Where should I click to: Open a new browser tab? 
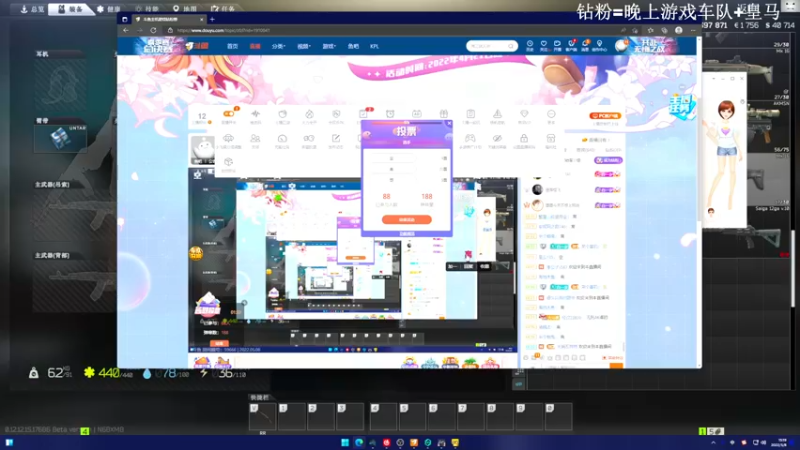[212, 19]
